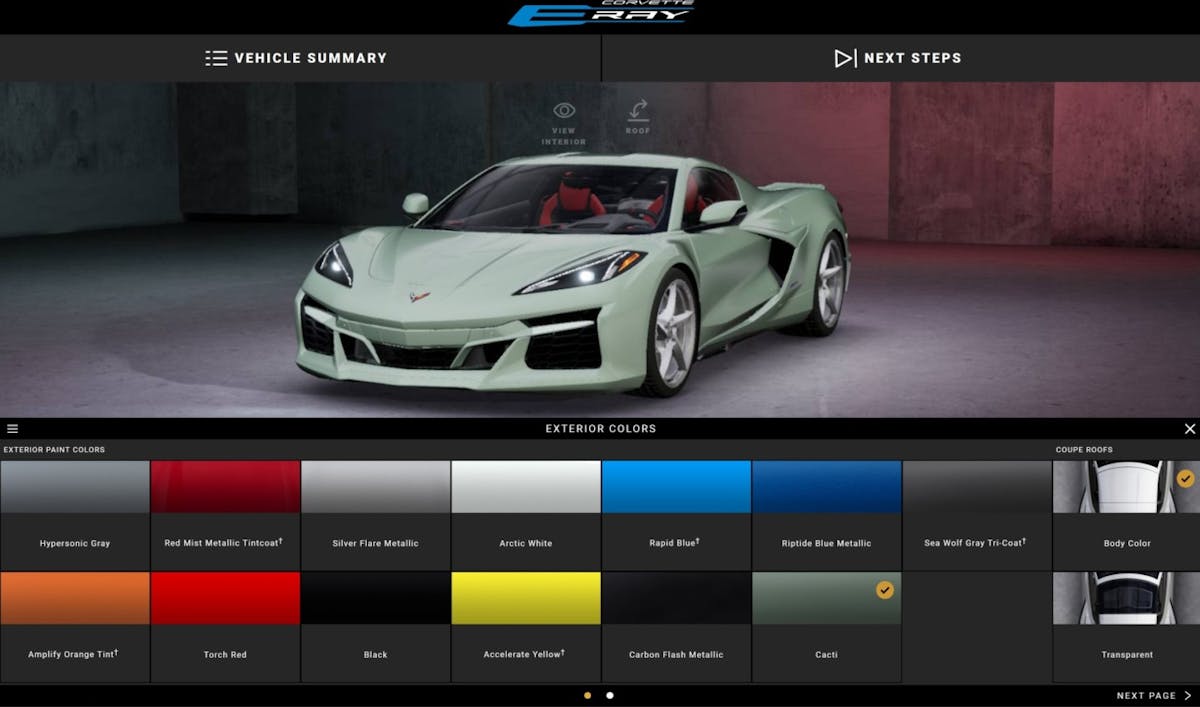This screenshot has width=1200, height=707.
Task: Pick Amplify Orange Tint color
Action: [x=75, y=626]
